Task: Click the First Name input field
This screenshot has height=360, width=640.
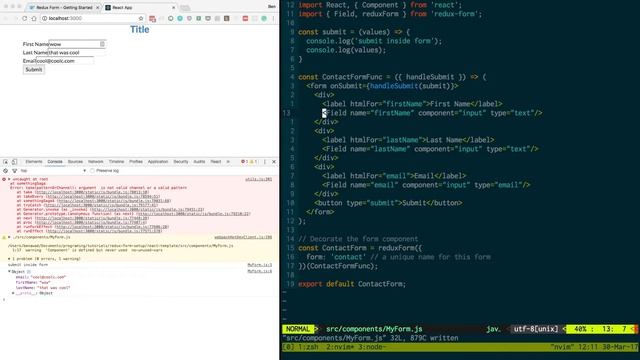Action: [x=77, y=44]
